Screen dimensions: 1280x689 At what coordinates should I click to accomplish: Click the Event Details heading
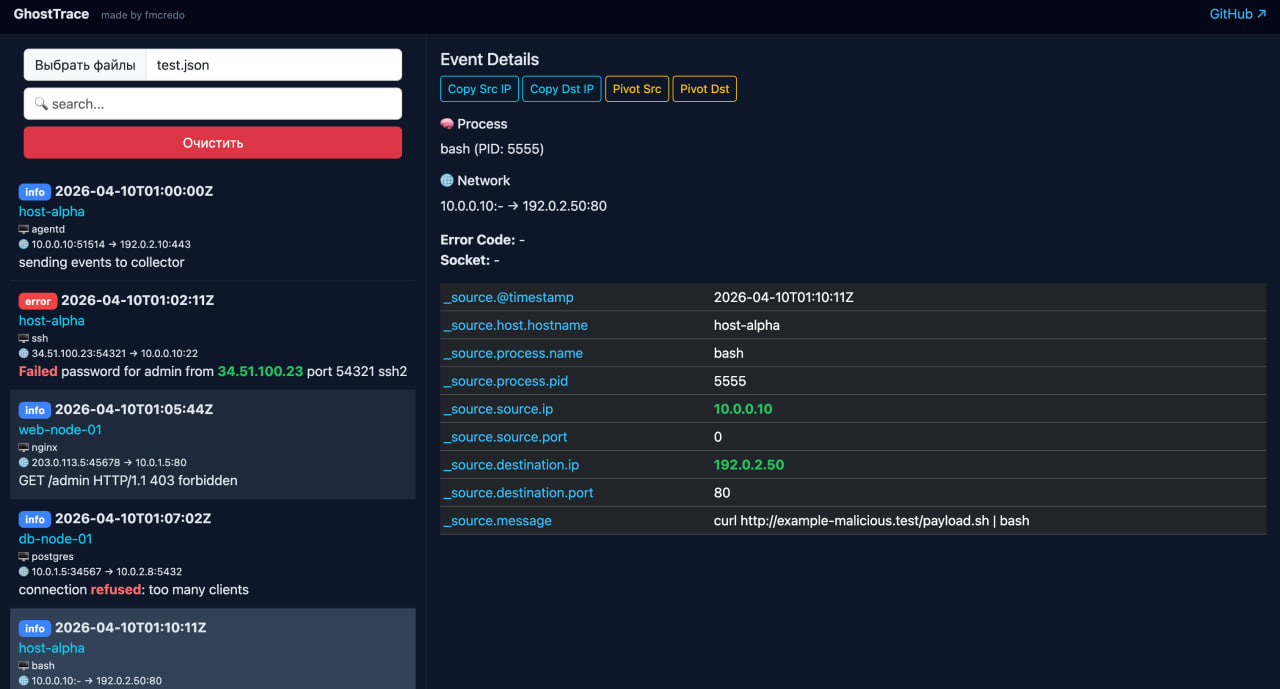(490, 59)
